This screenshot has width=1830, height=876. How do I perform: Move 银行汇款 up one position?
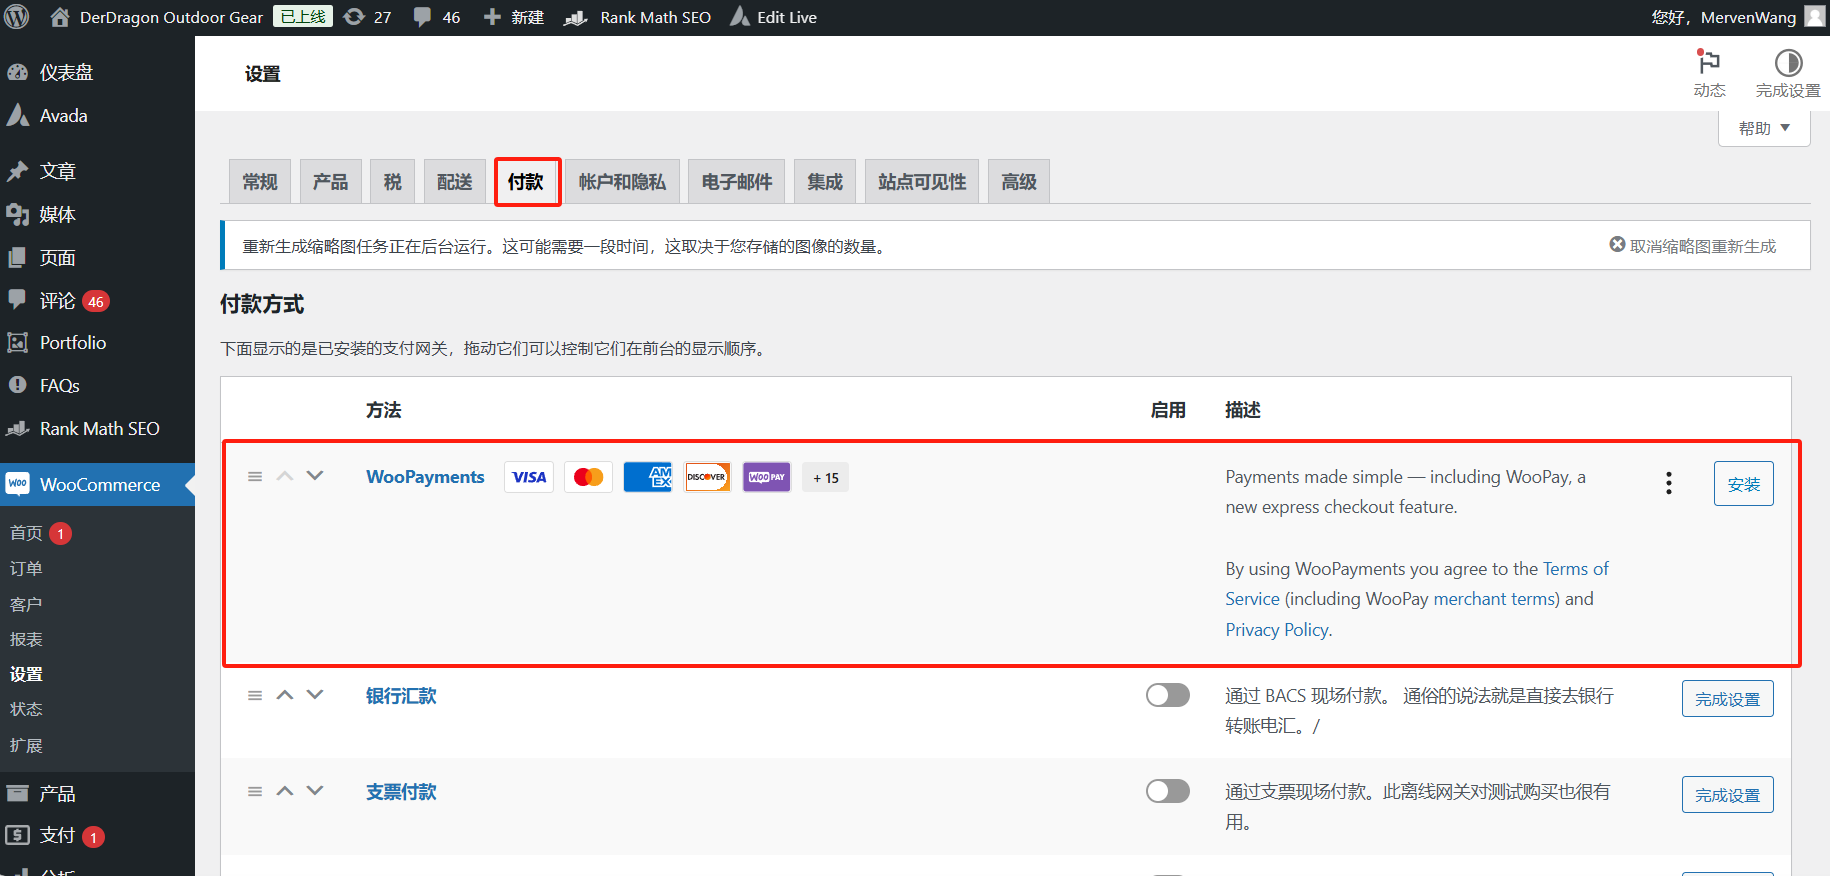(x=285, y=695)
